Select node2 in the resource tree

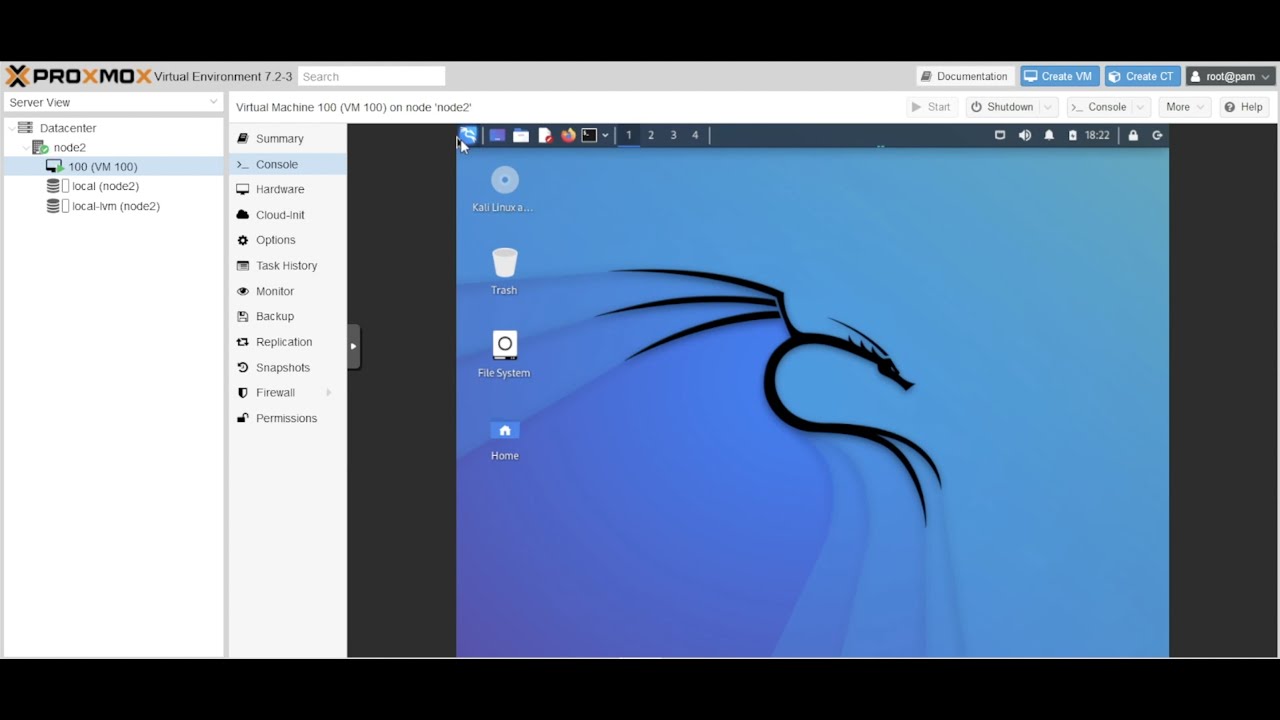(70, 148)
